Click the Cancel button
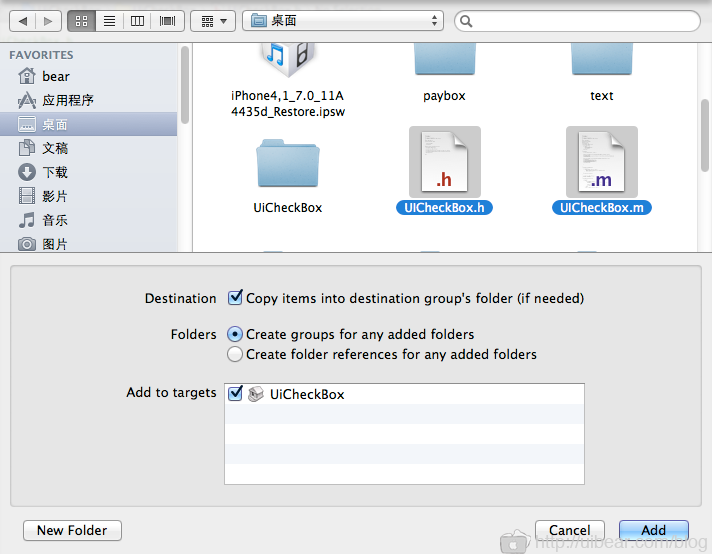 click(x=569, y=530)
